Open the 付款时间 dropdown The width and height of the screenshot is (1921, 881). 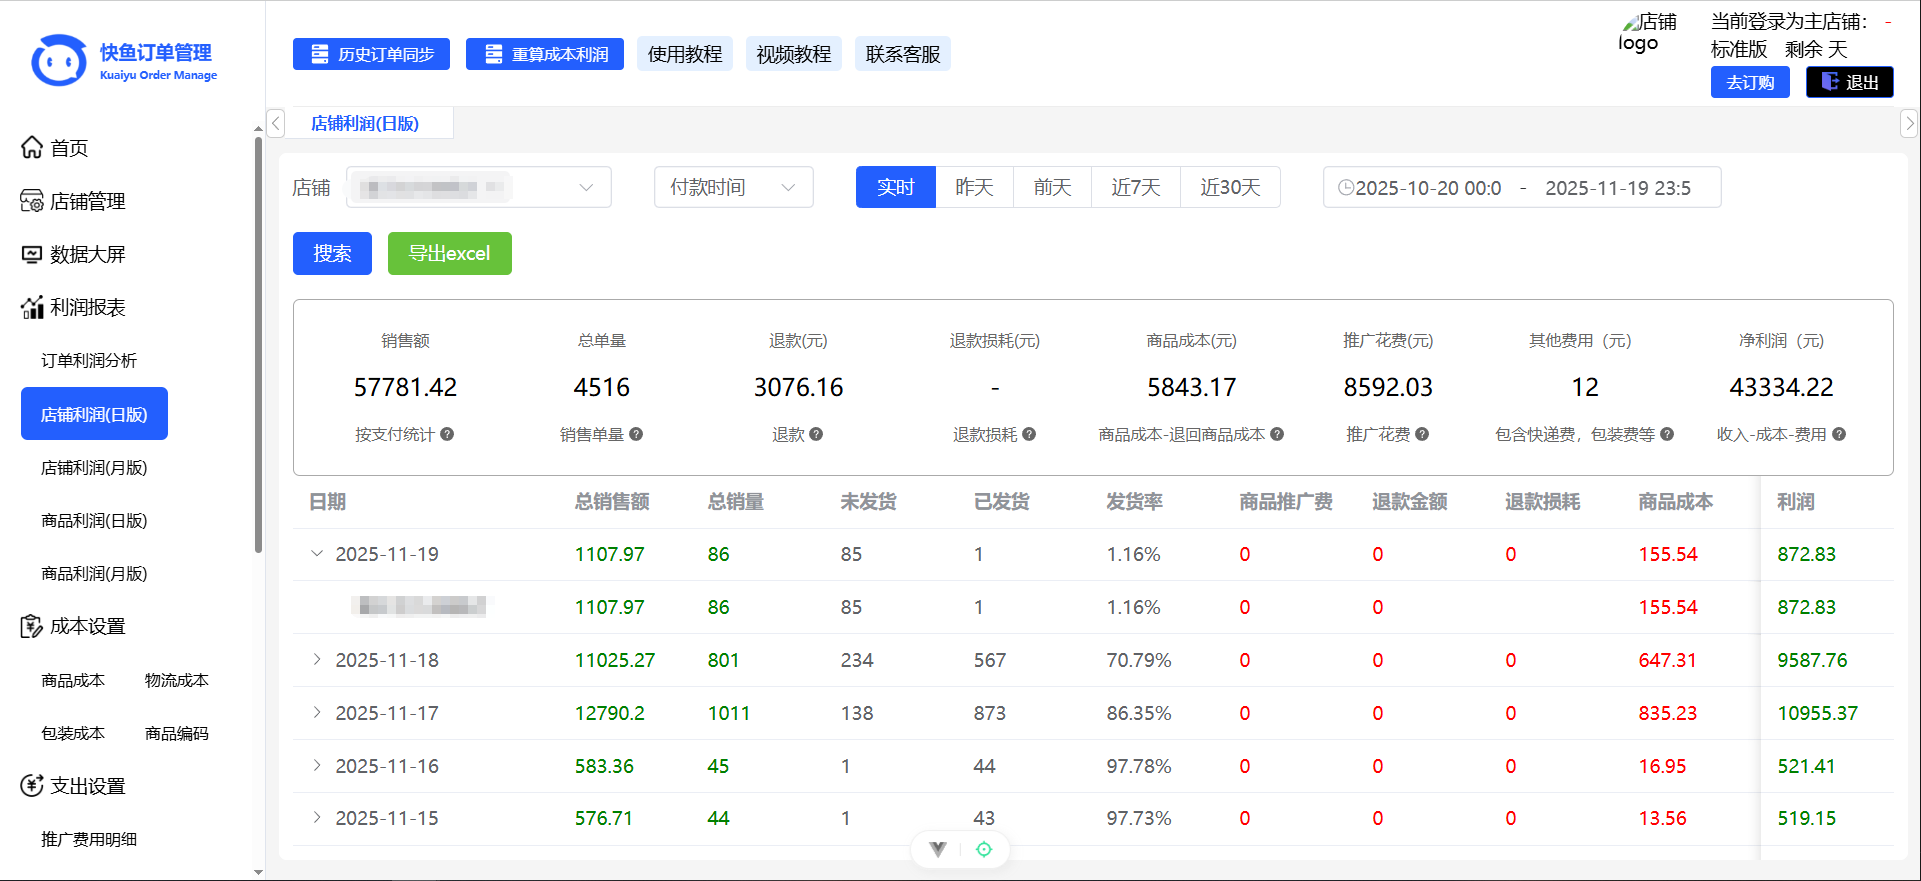pyautogui.click(x=733, y=187)
